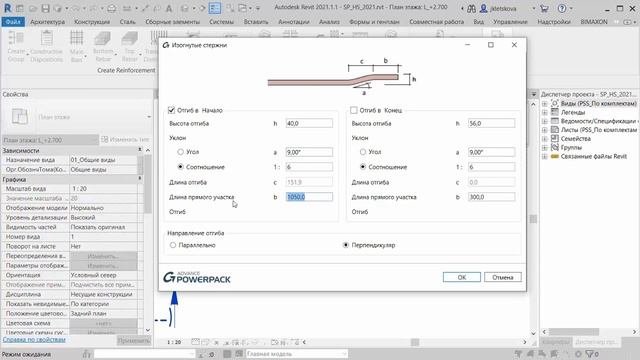Expand the Семейства tree node
Image resolution: width=640 pixels, height=360 pixels.
click(x=545, y=139)
